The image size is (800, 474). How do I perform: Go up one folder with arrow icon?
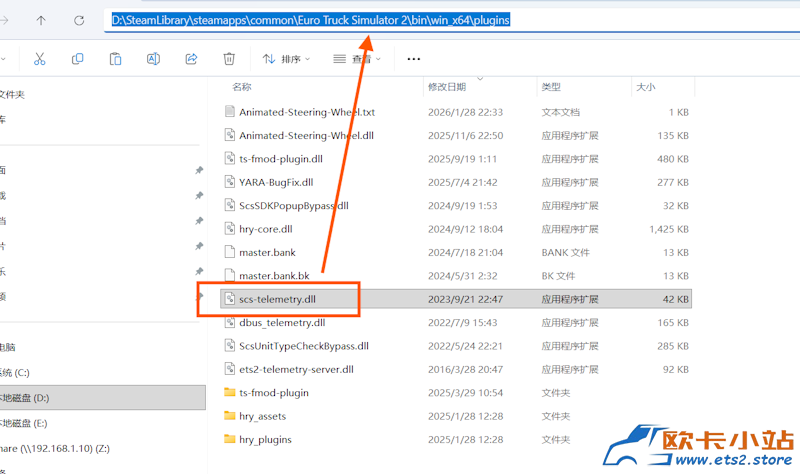click(41, 20)
